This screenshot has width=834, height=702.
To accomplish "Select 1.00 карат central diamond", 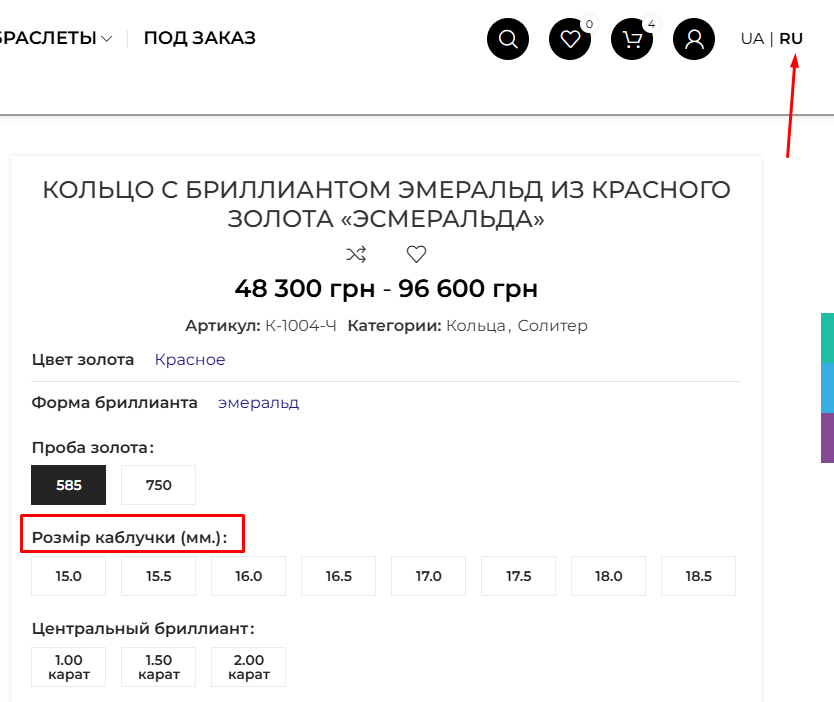I will tap(69, 667).
